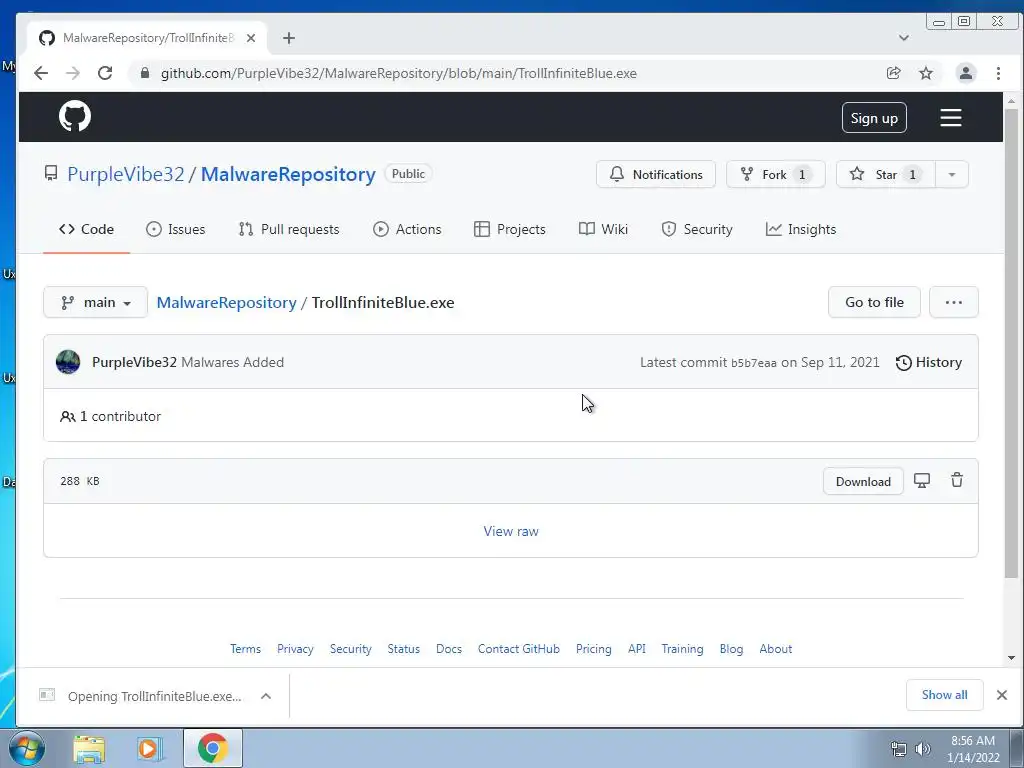
Task: Open the three-dot file options menu
Action: [953, 302]
